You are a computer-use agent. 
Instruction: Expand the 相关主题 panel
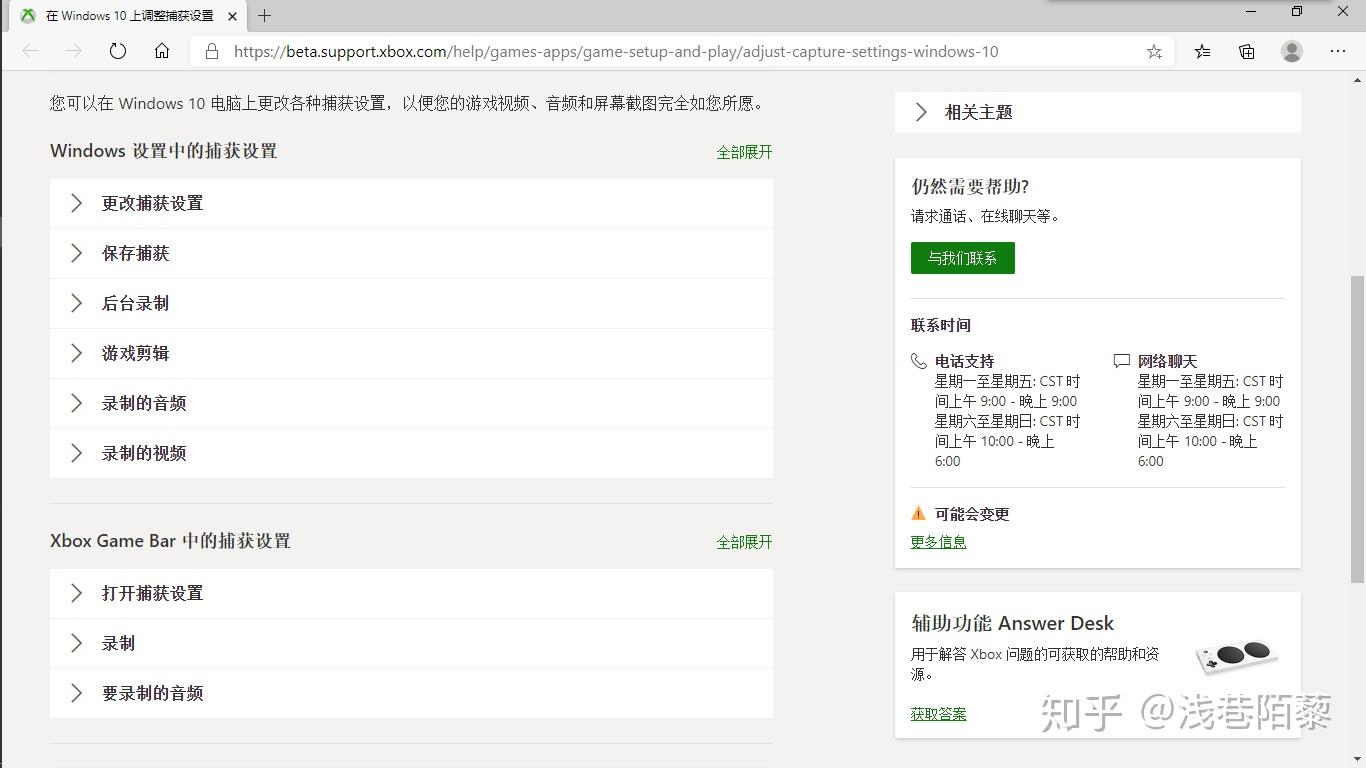pos(1097,112)
